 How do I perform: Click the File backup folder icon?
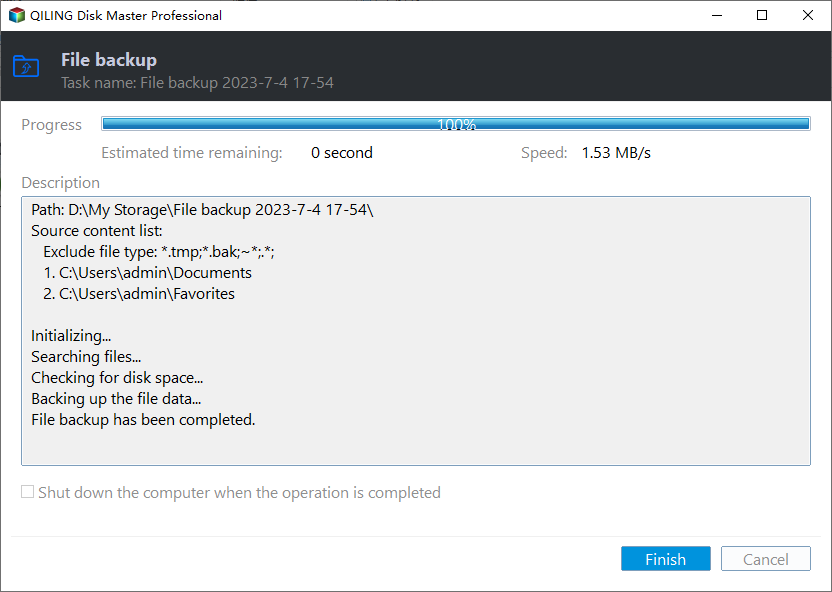coord(26,66)
